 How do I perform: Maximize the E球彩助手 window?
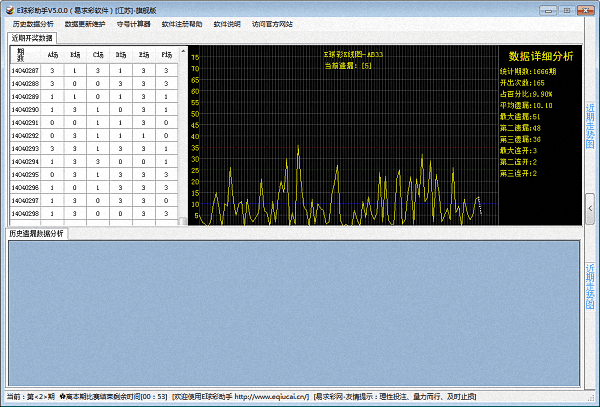567,11
